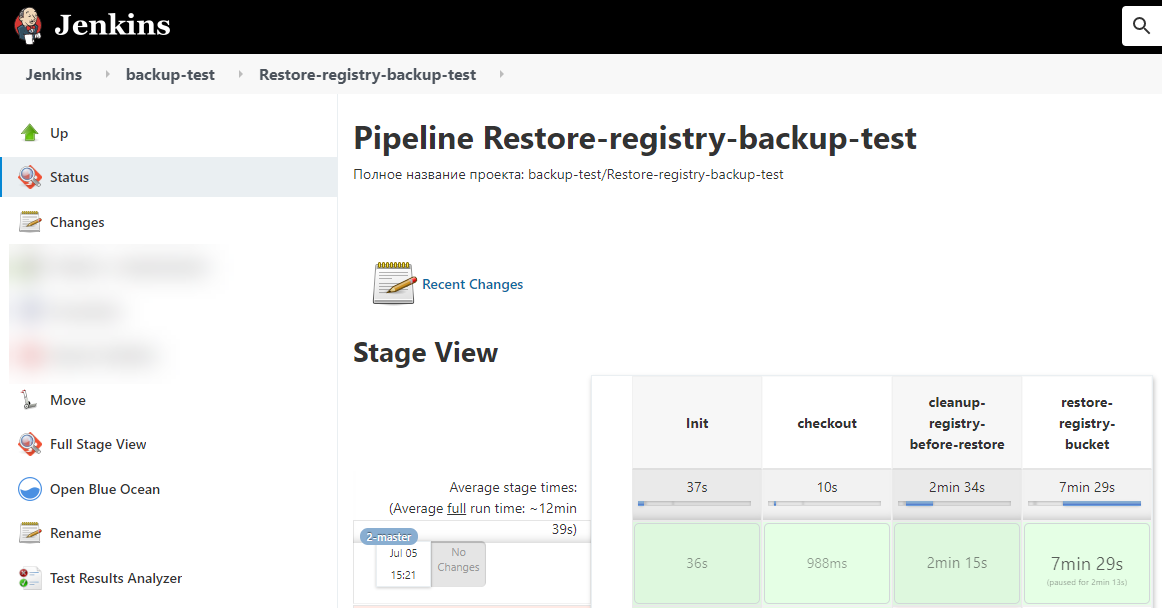The image size is (1162, 608).
Task: Expand the backup-test breadcrumb arrow
Action: [x=240, y=74]
